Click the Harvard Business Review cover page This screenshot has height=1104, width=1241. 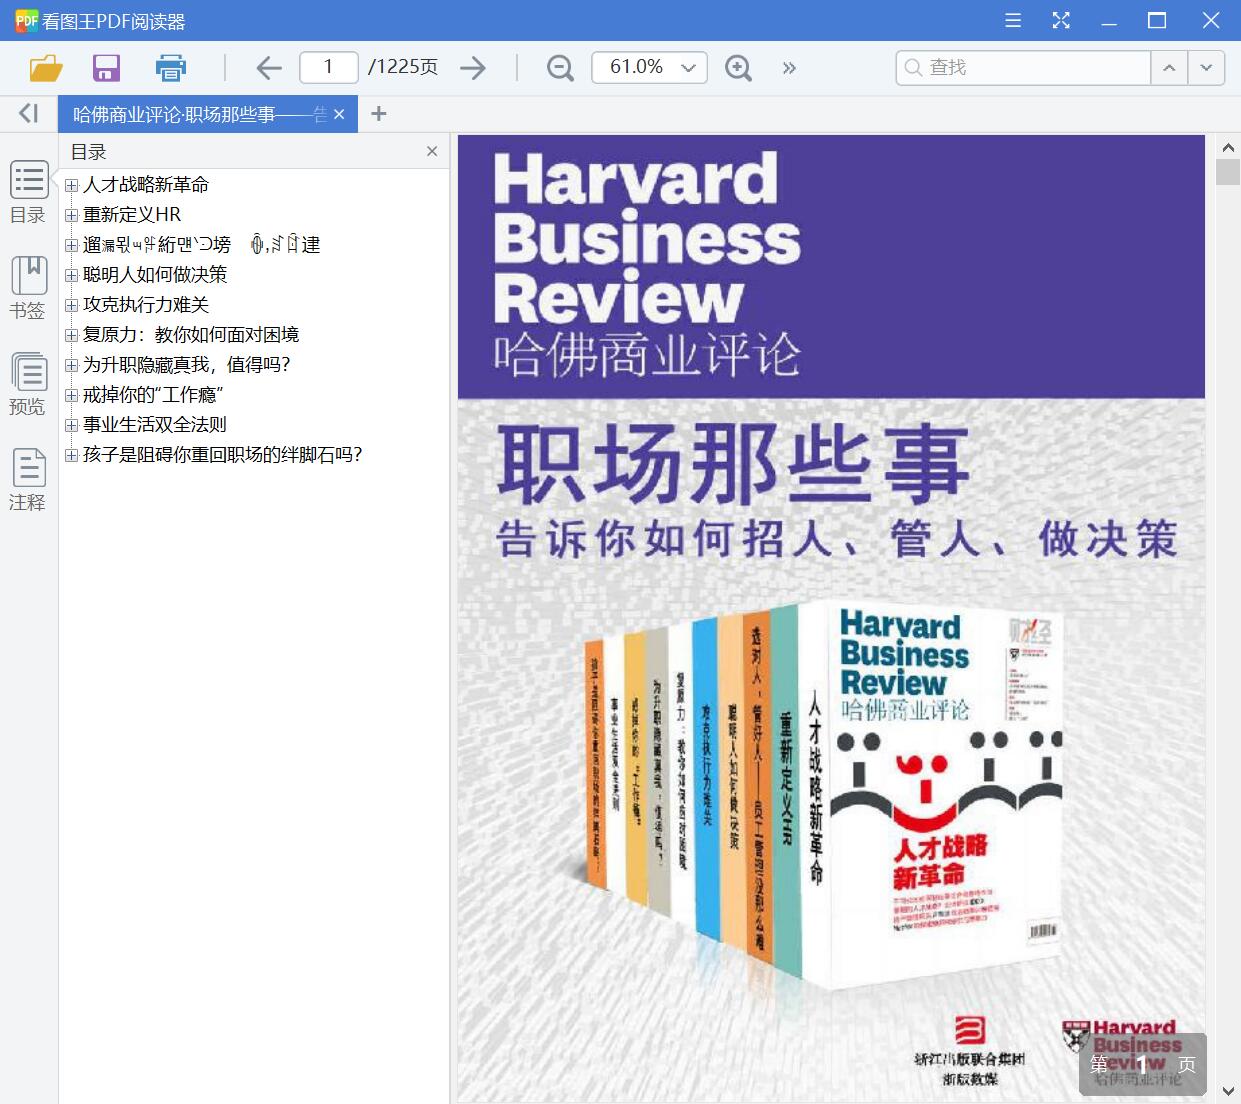click(x=831, y=618)
